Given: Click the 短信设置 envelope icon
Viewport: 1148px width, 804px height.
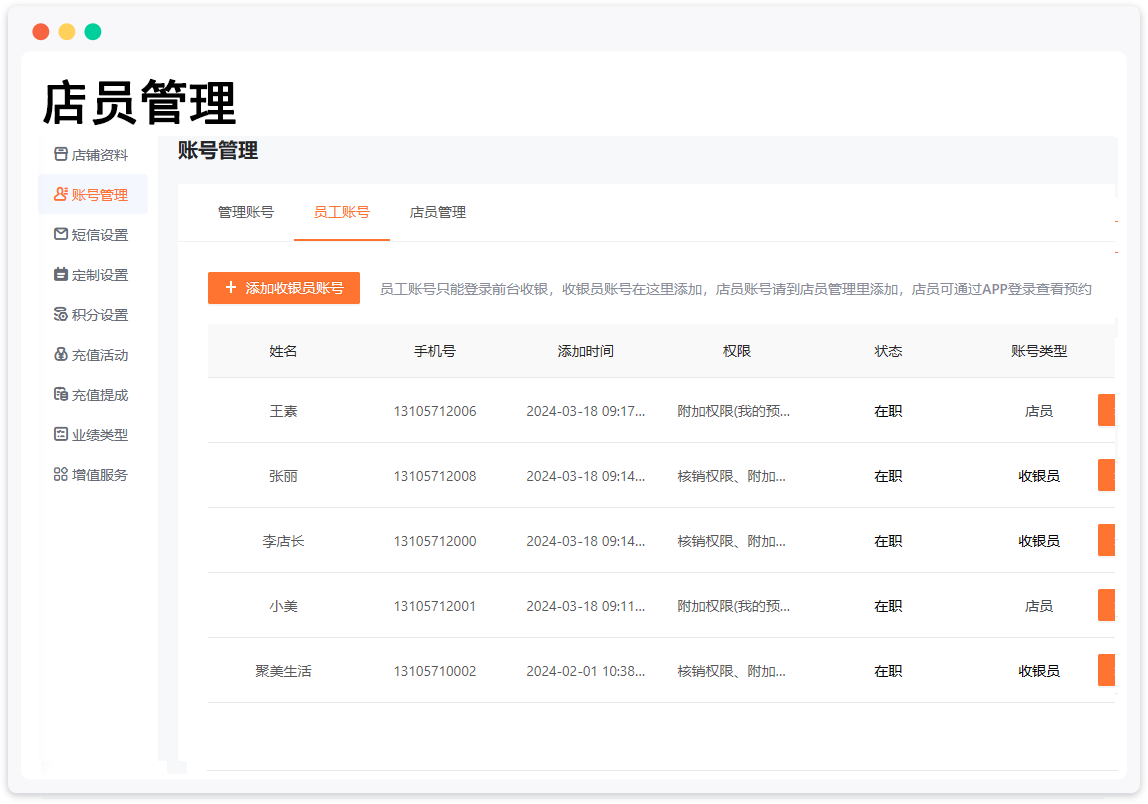Looking at the screenshot, I should (x=60, y=235).
